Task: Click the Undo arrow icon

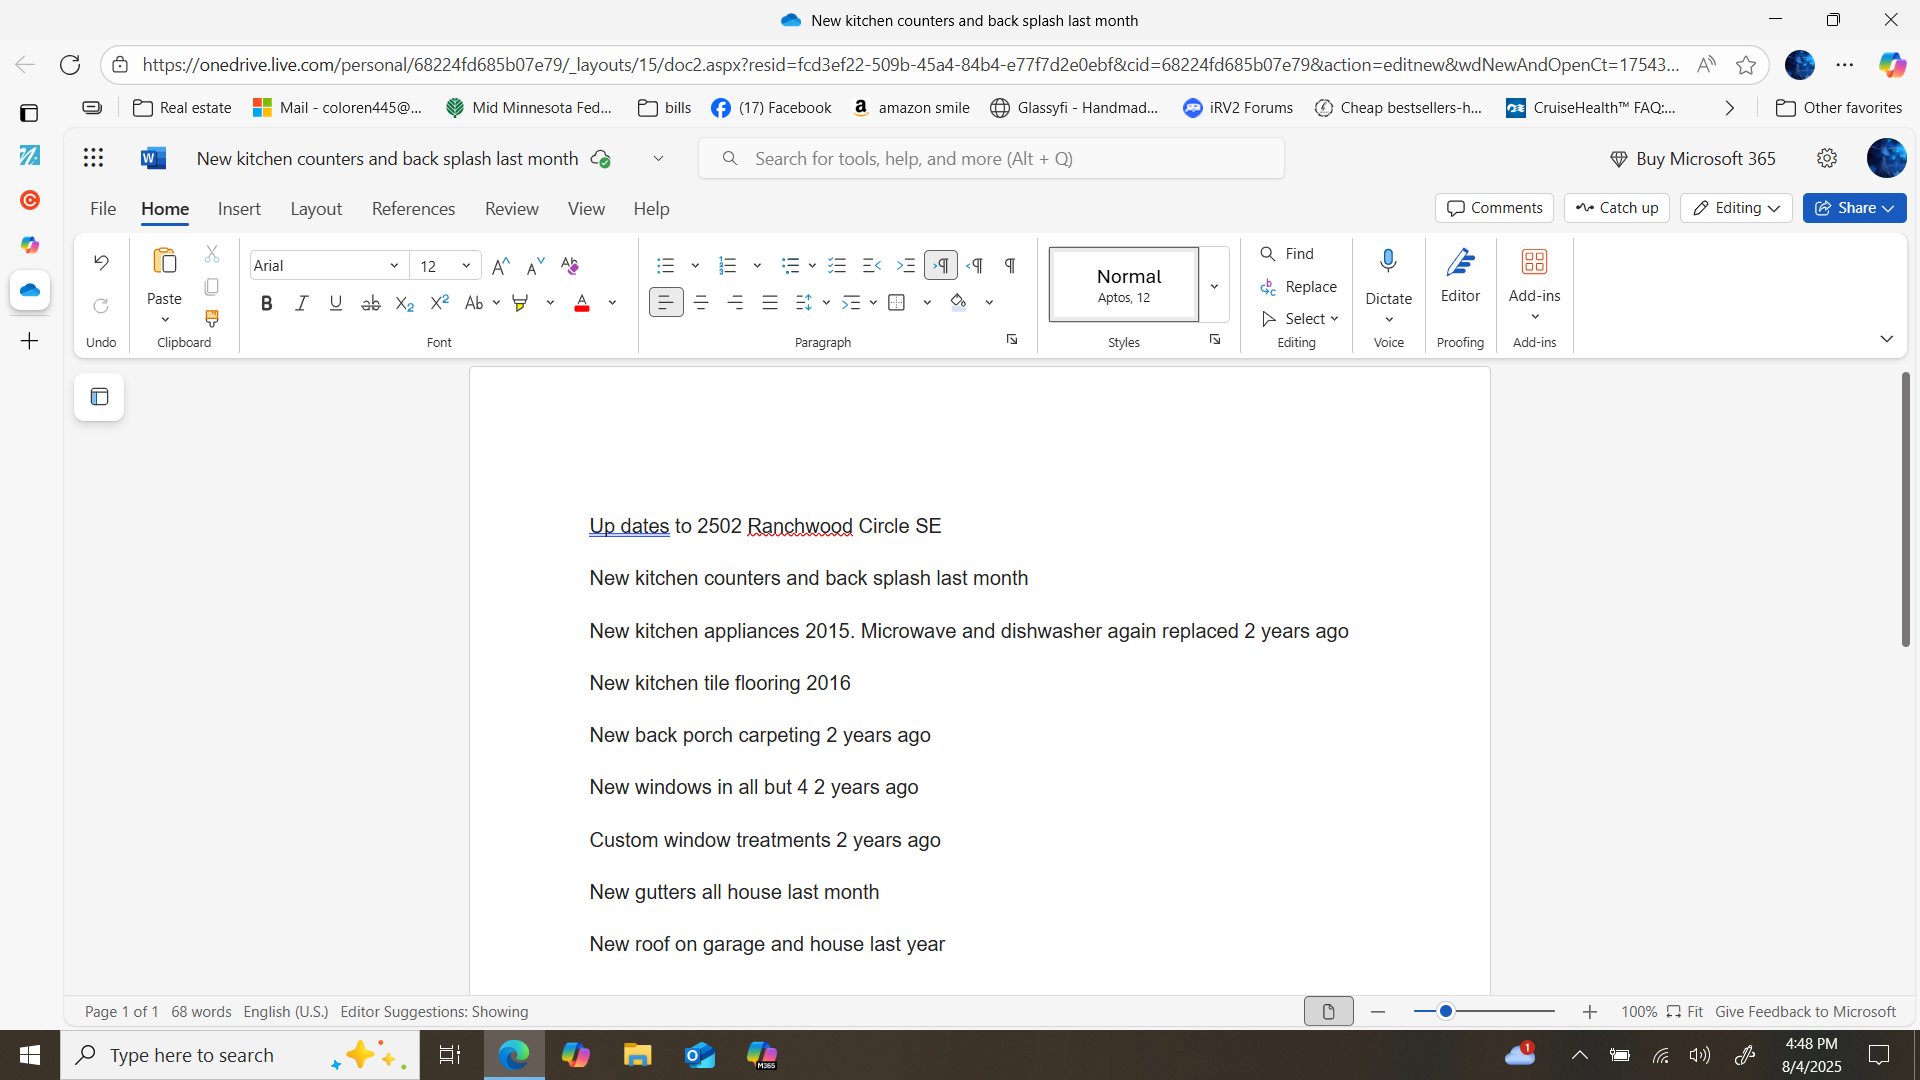Action: (101, 262)
